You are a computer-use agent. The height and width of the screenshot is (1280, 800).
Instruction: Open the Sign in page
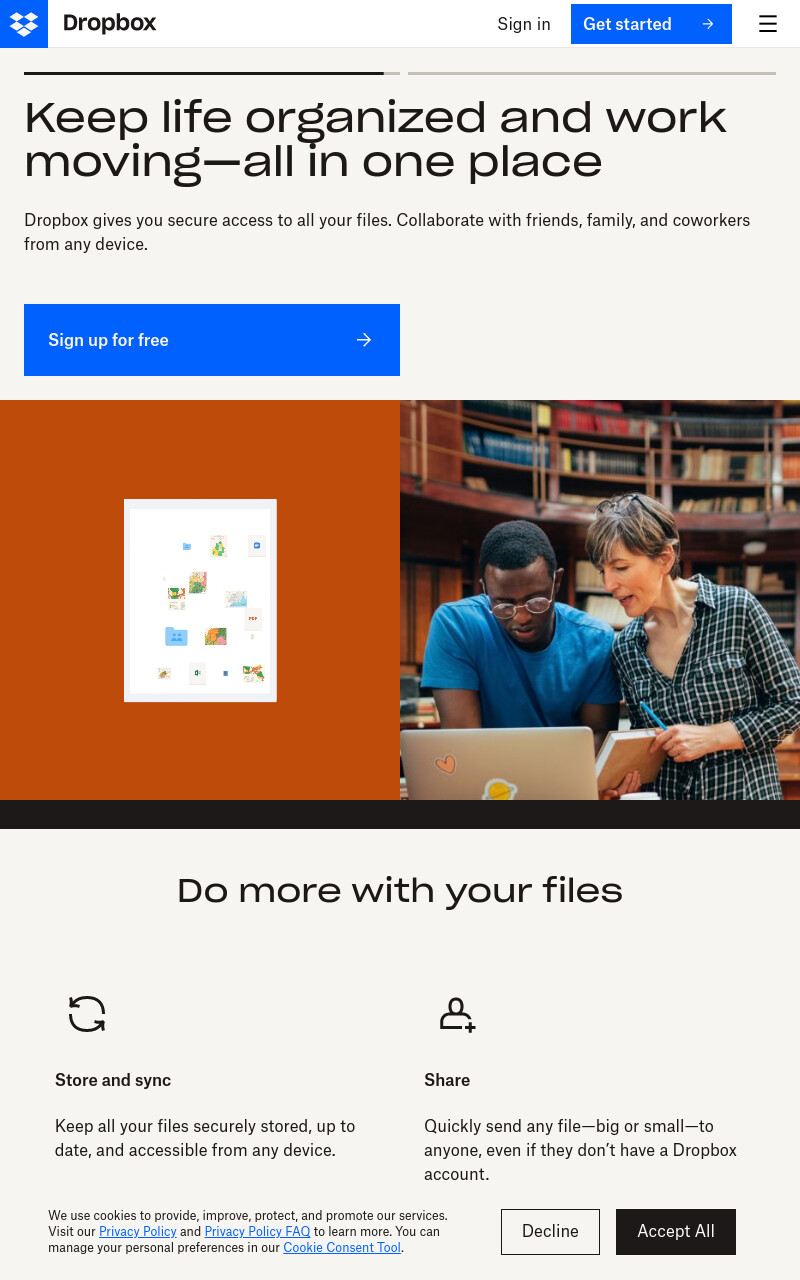(x=524, y=24)
